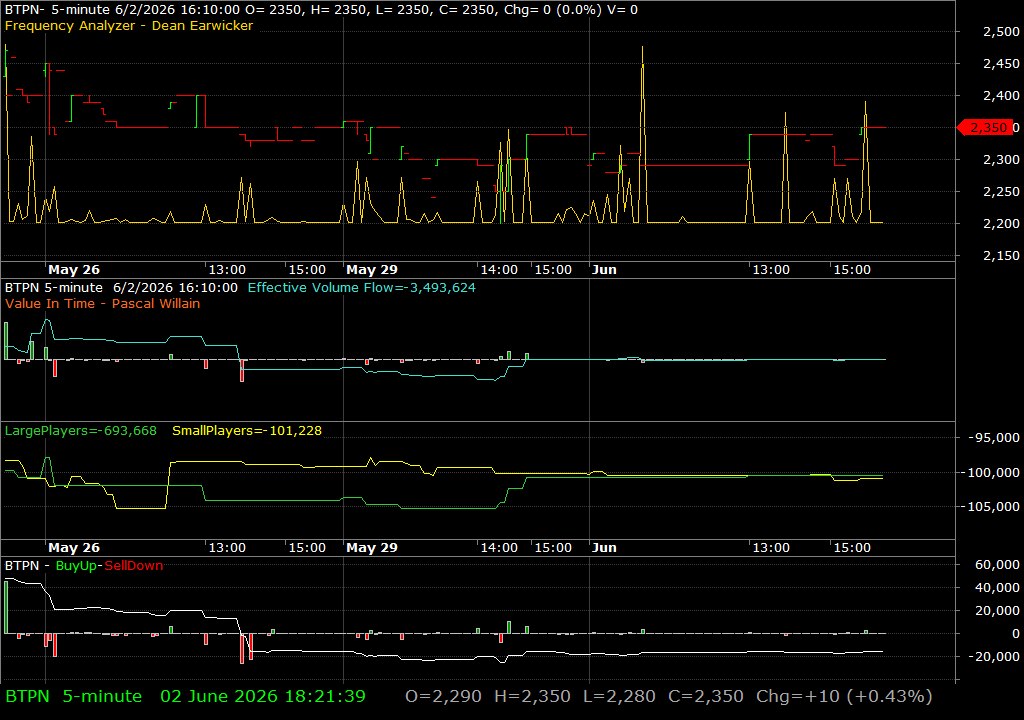Click 'H=2,350' in the status bar

[x=532, y=696]
